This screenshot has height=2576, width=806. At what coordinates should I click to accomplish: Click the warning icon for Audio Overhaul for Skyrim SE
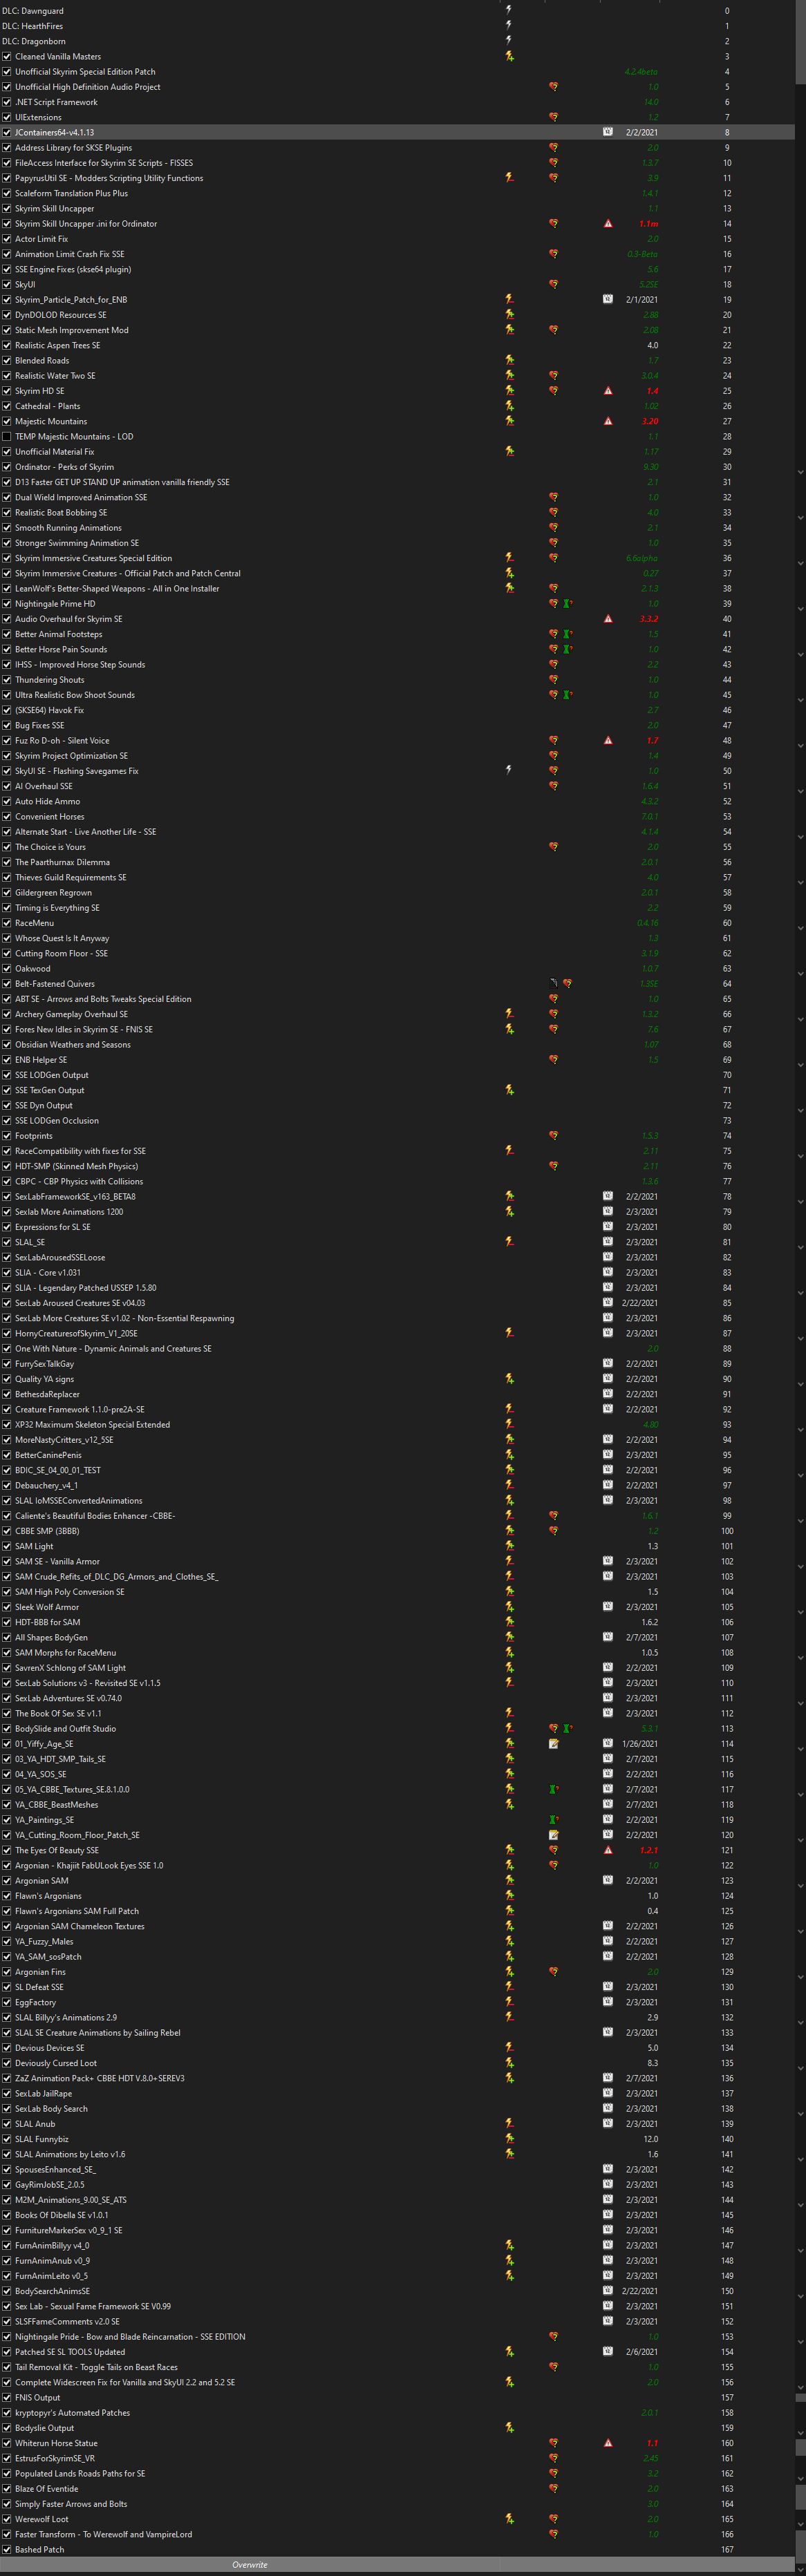pyautogui.click(x=607, y=619)
